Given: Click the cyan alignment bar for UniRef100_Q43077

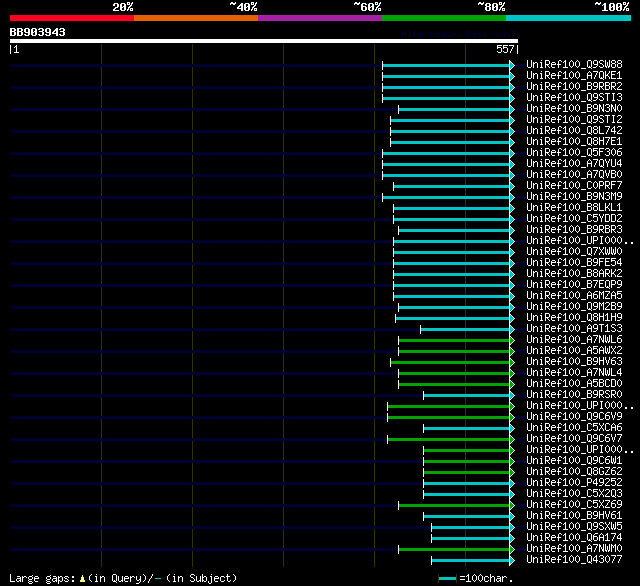Looking at the screenshot, I should 470,561.
